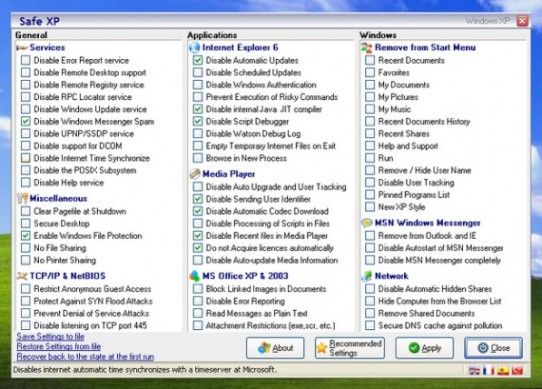Click the MSN Windows Messenger section icon
The width and height of the screenshot is (542, 389).
click(367, 223)
